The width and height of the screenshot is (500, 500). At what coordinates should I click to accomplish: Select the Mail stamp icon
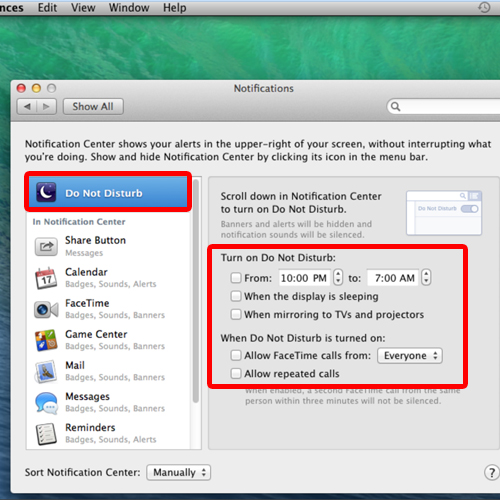(46, 371)
